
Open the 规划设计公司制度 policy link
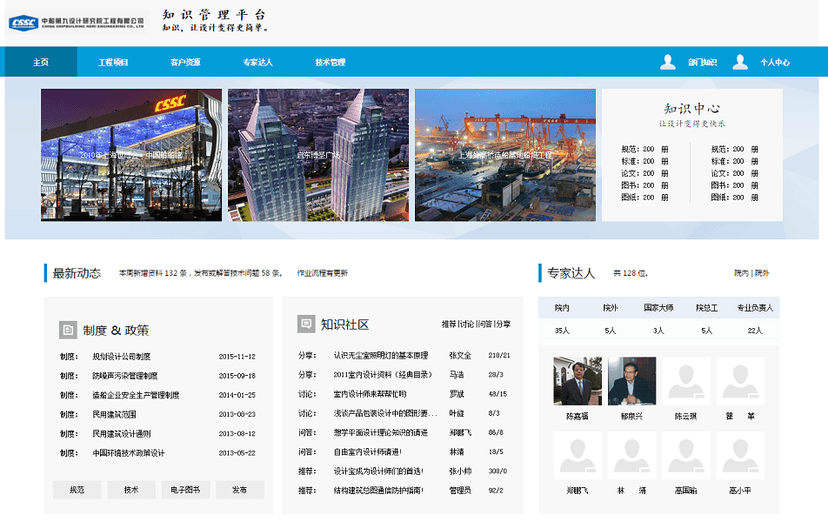click(121, 356)
